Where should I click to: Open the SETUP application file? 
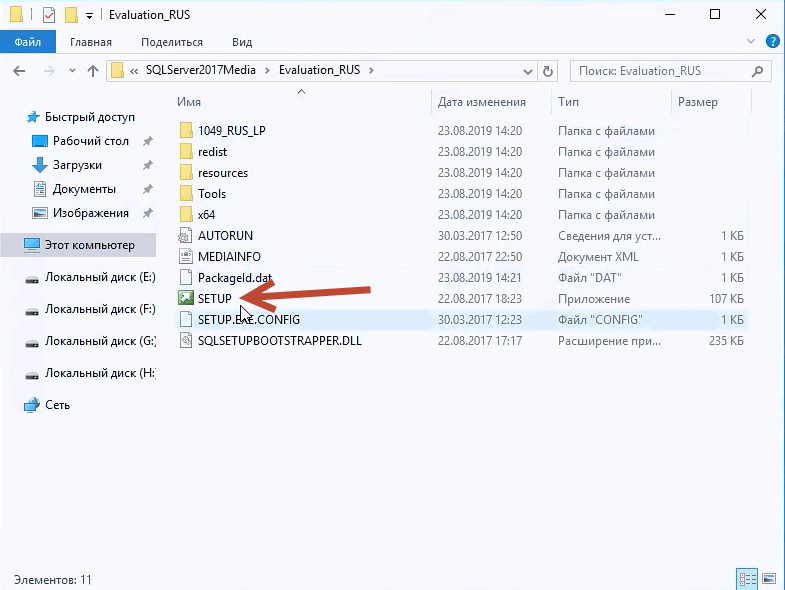point(214,299)
